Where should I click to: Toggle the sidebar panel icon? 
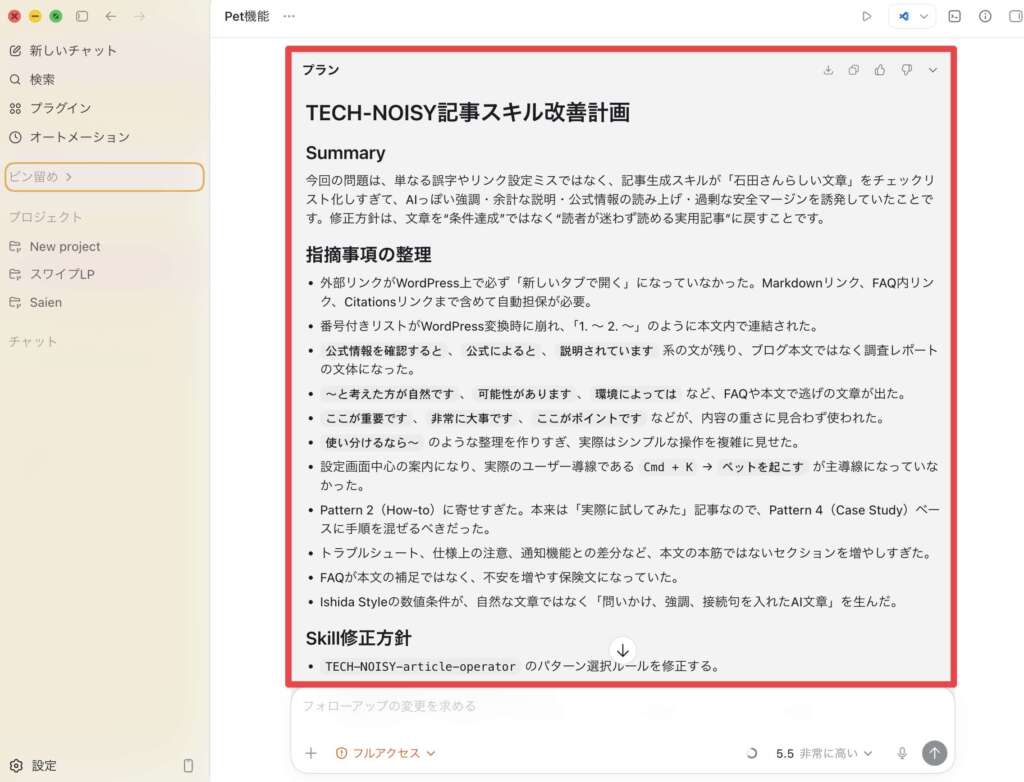coord(82,16)
